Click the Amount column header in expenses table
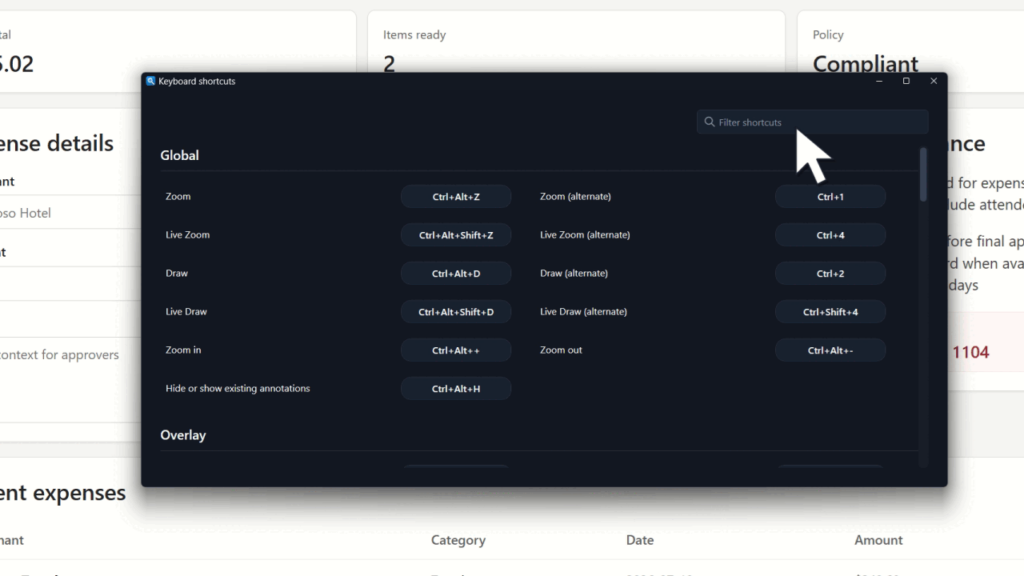Image resolution: width=1024 pixels, height=576 pixels. click(878, 540)
